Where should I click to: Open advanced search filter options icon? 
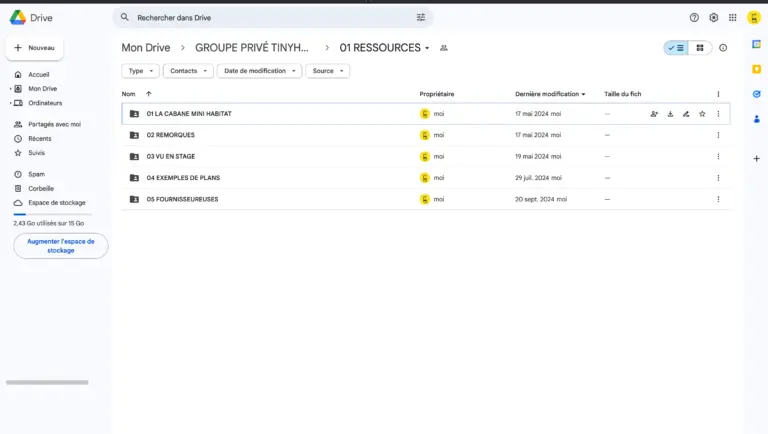421,17
